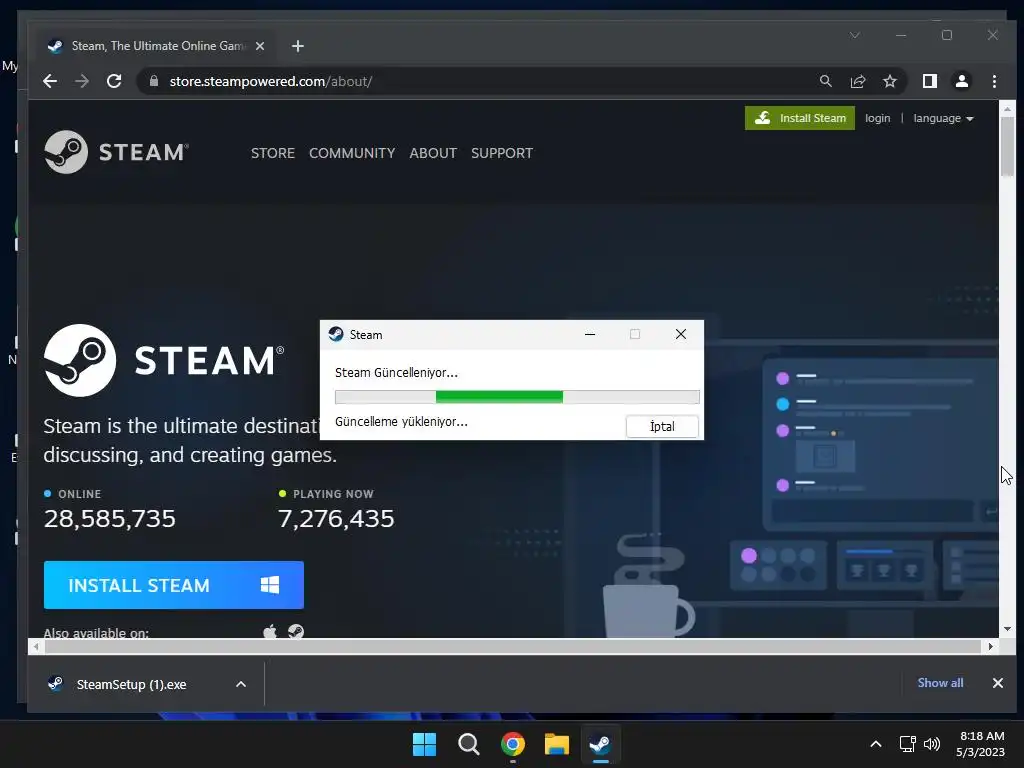Click the Steam icon in updater title bar
This screenshot has height=768, width=1024.
coord(336,334)
